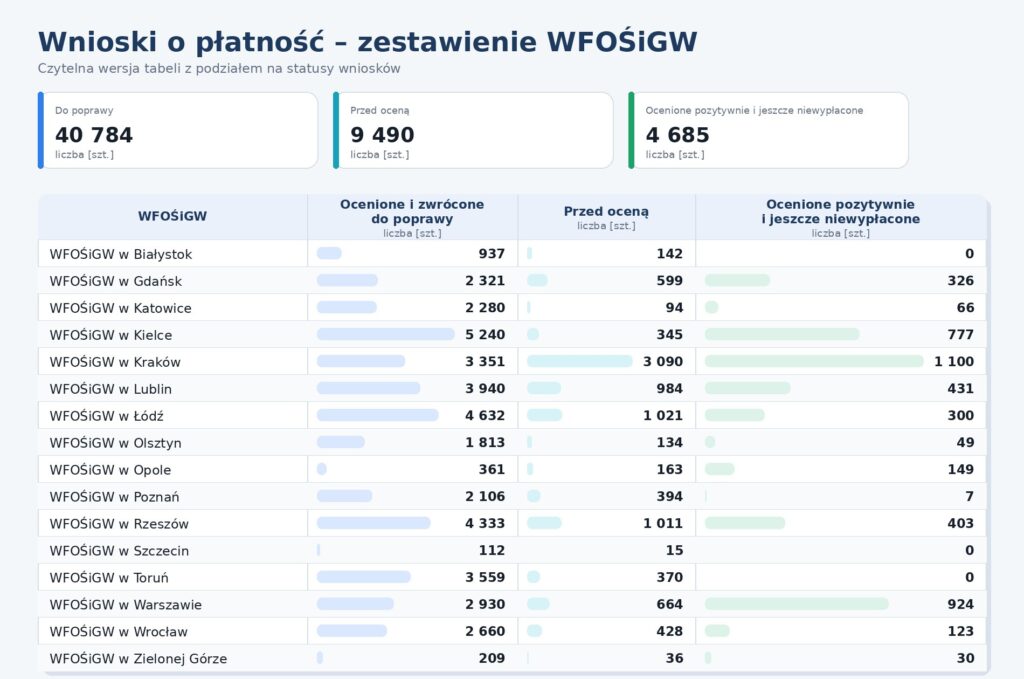Click value 1 011 in Rzeszów row

[x=663, y=523]
